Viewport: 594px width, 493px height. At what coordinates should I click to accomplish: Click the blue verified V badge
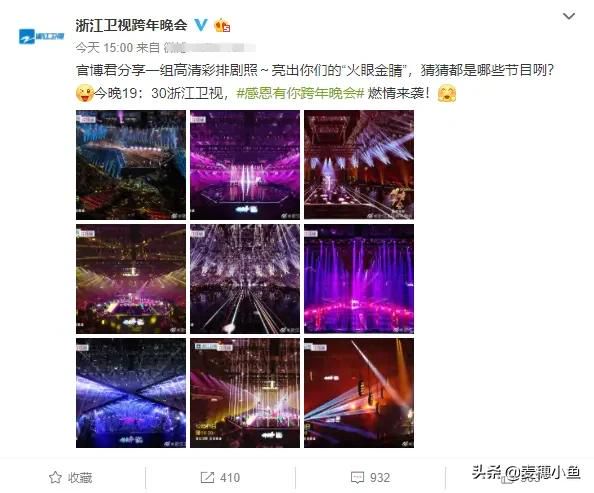[201, 25]
